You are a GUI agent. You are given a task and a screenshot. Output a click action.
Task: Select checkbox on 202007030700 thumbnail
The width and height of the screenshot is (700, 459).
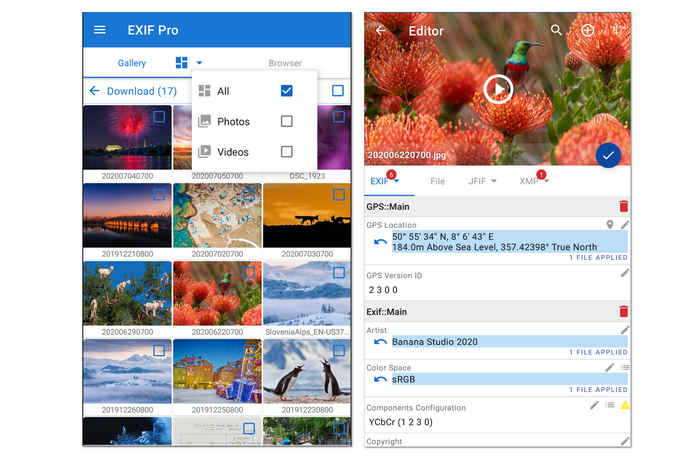(x=339, y=195)
